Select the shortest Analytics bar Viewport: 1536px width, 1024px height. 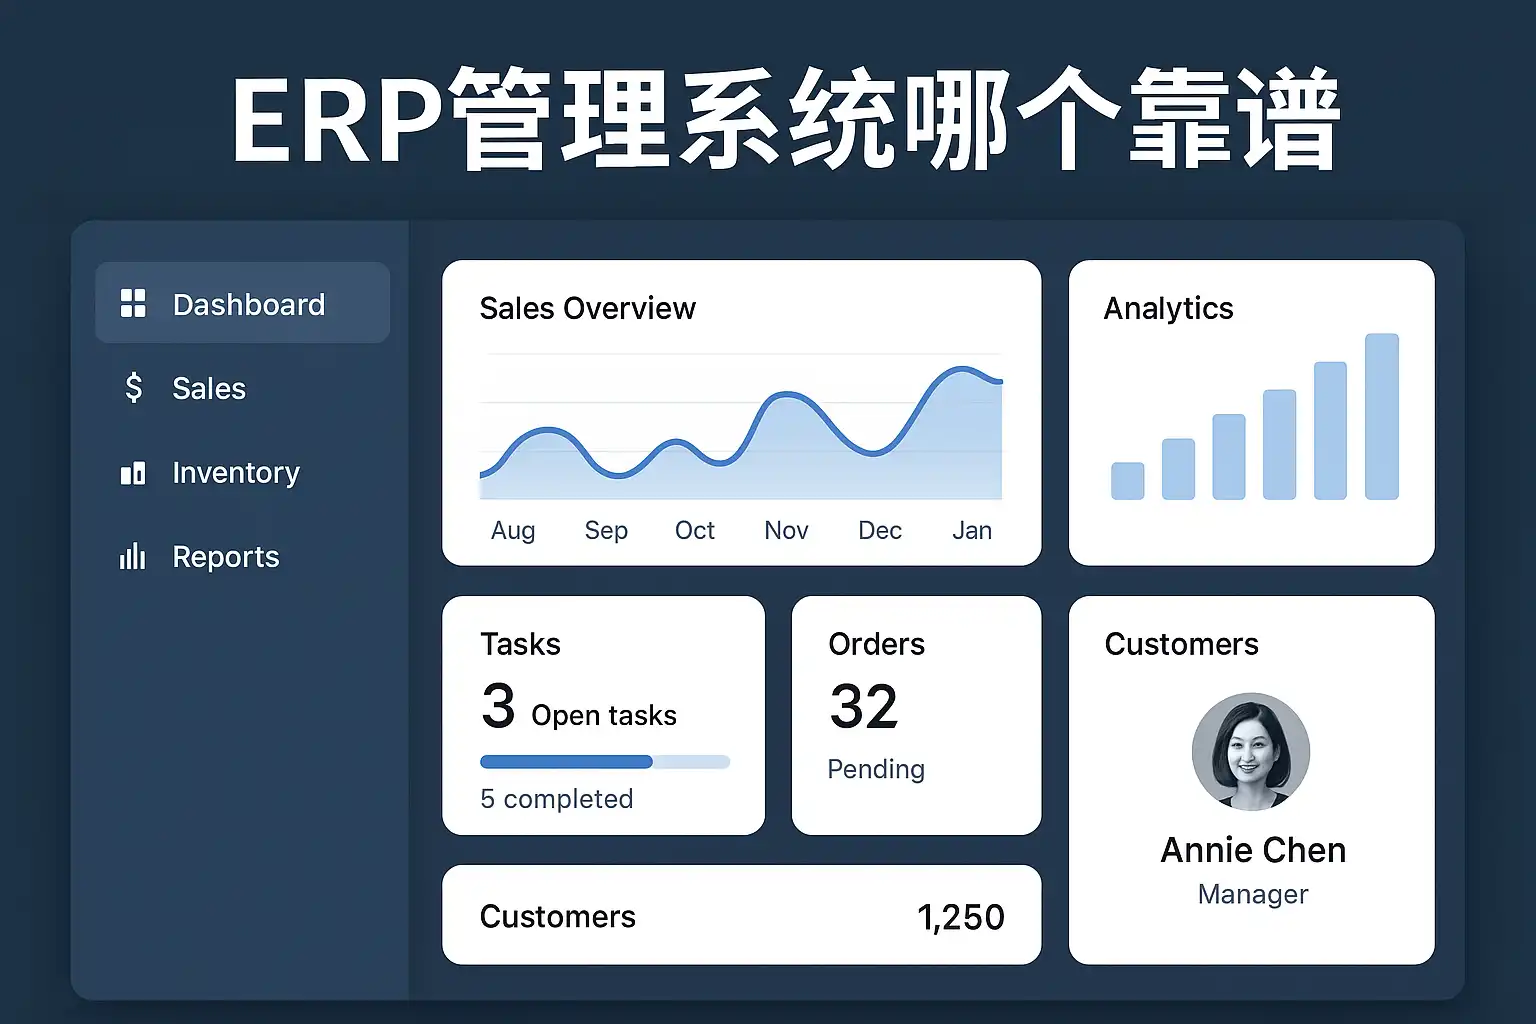tap(1127, 480)
